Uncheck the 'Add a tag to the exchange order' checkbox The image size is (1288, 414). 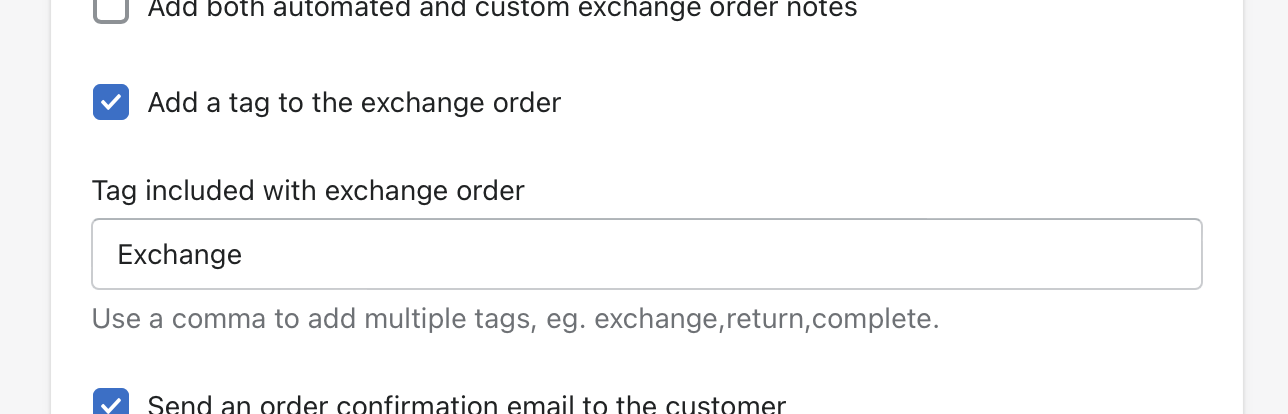111,102
